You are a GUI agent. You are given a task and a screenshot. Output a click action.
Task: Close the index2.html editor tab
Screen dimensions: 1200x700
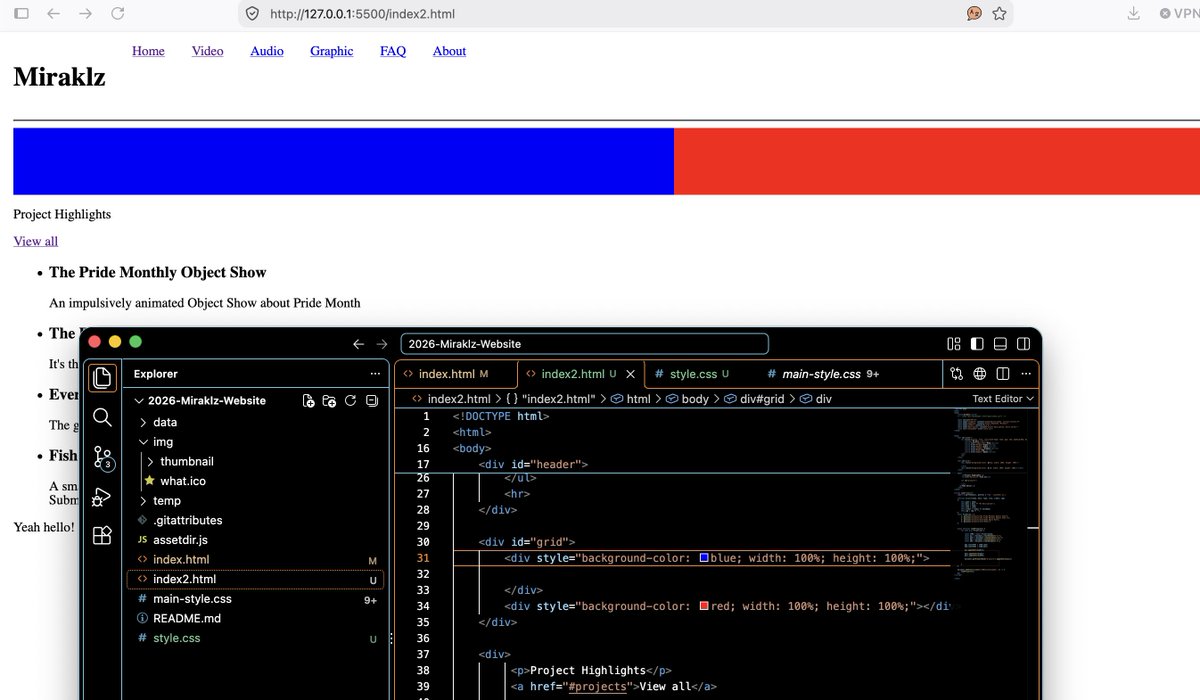(630, 374)
